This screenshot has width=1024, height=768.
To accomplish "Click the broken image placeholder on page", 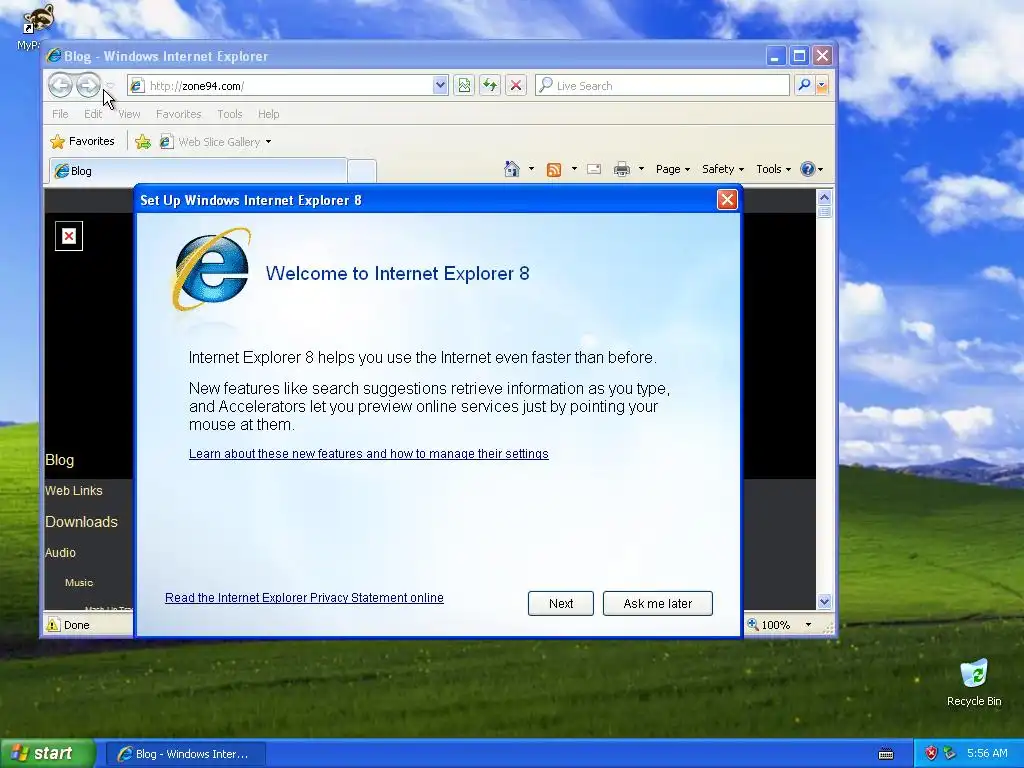I will 69,236.
